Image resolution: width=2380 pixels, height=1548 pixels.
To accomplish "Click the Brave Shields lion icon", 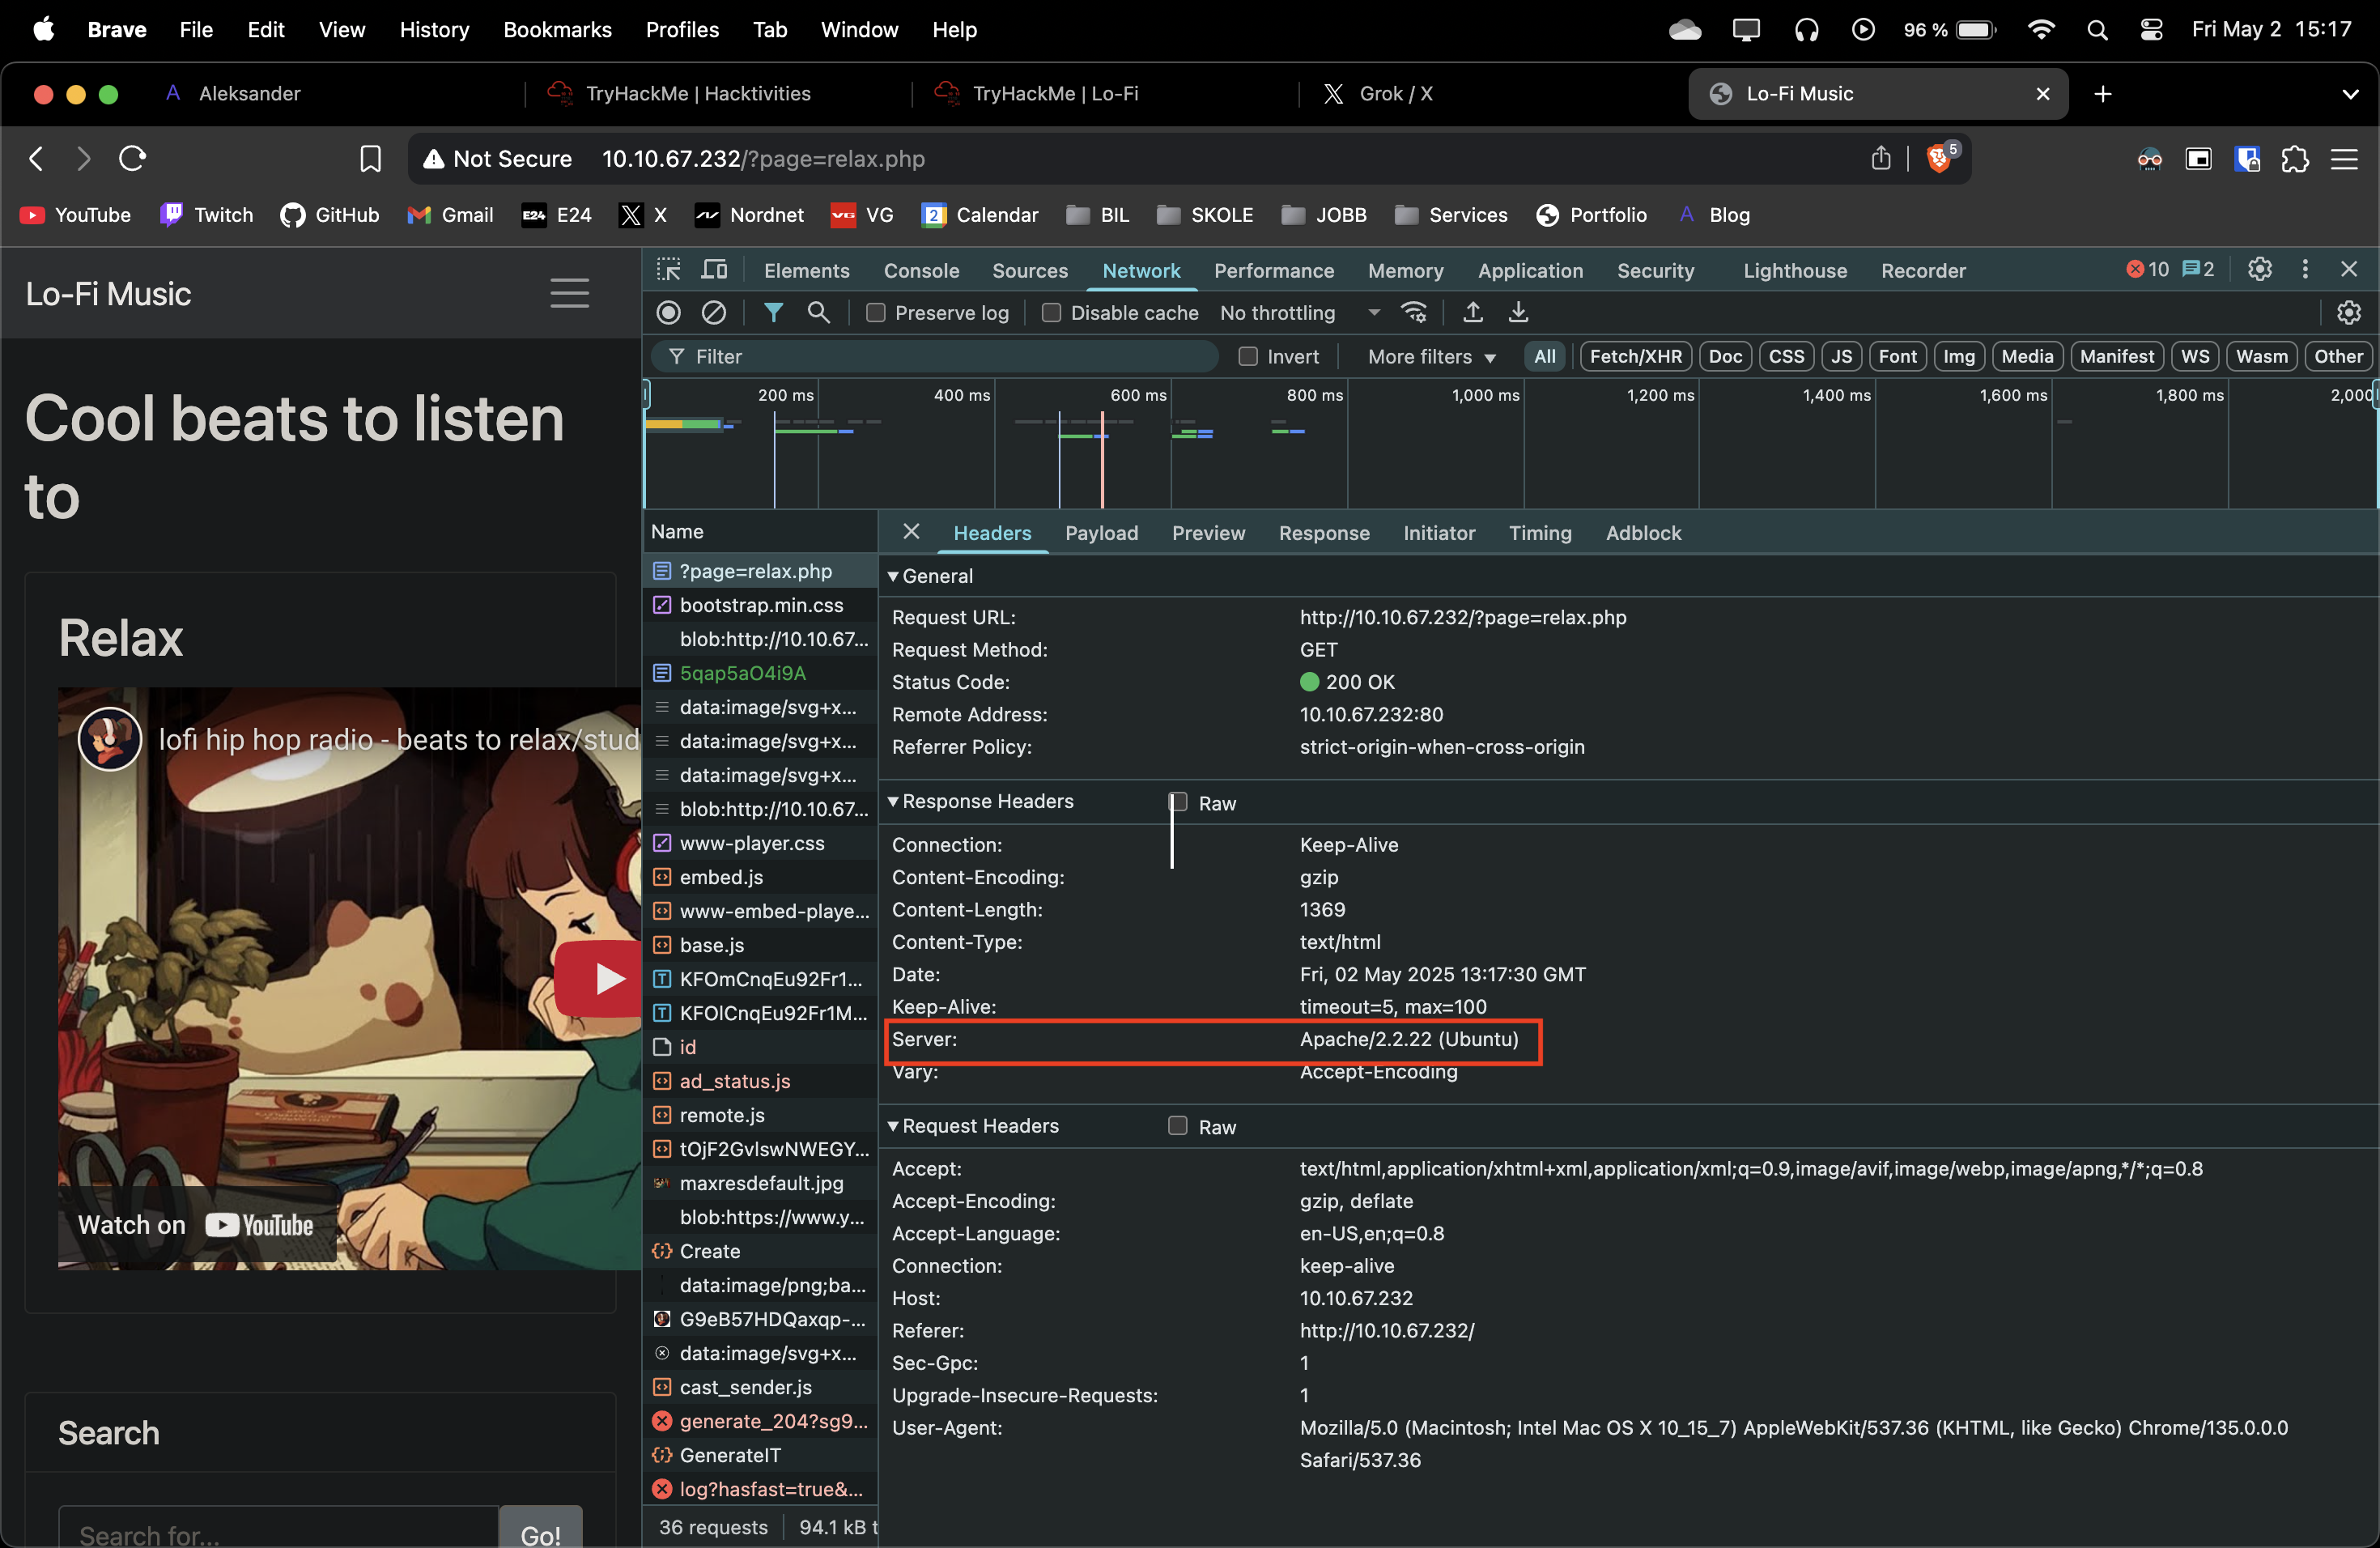I will pyautogui.click(x=1939, y=158).
